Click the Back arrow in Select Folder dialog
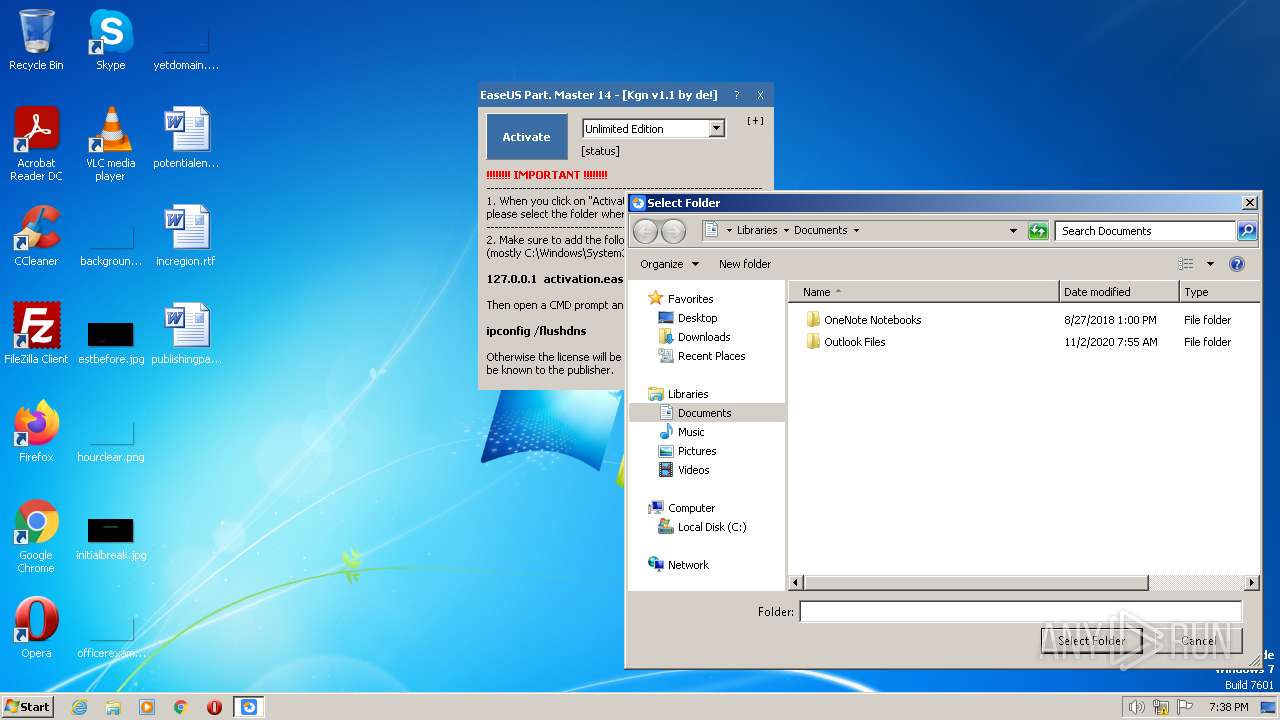 tap(646, 231)
